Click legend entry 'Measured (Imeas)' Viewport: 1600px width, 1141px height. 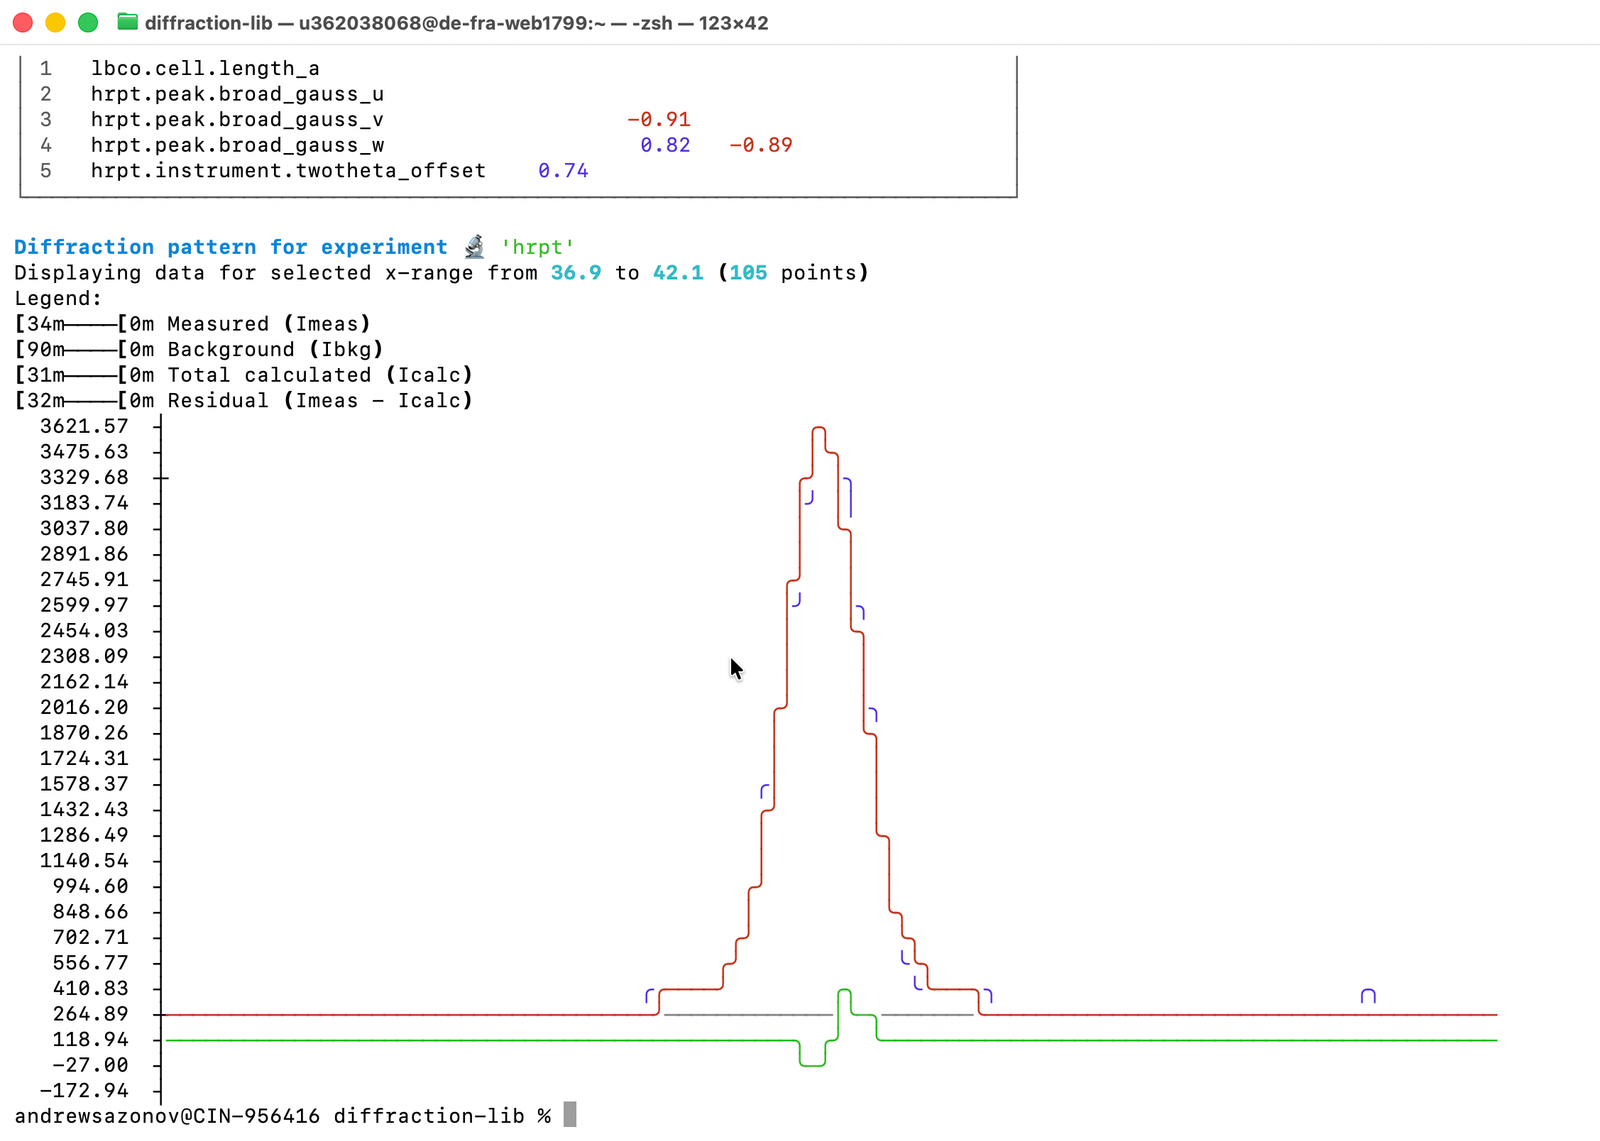pos(269,324)
